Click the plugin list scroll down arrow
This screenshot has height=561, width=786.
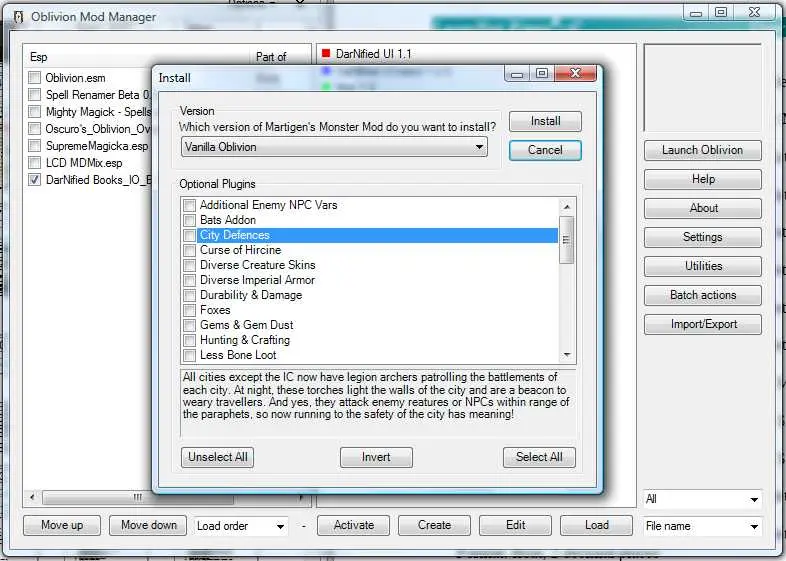tap(566, 355)
